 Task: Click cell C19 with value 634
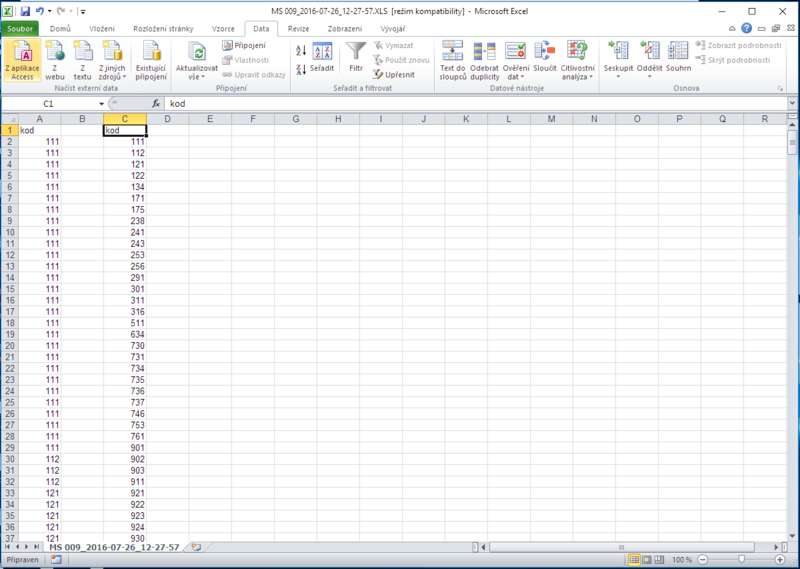tap(124, 334)
